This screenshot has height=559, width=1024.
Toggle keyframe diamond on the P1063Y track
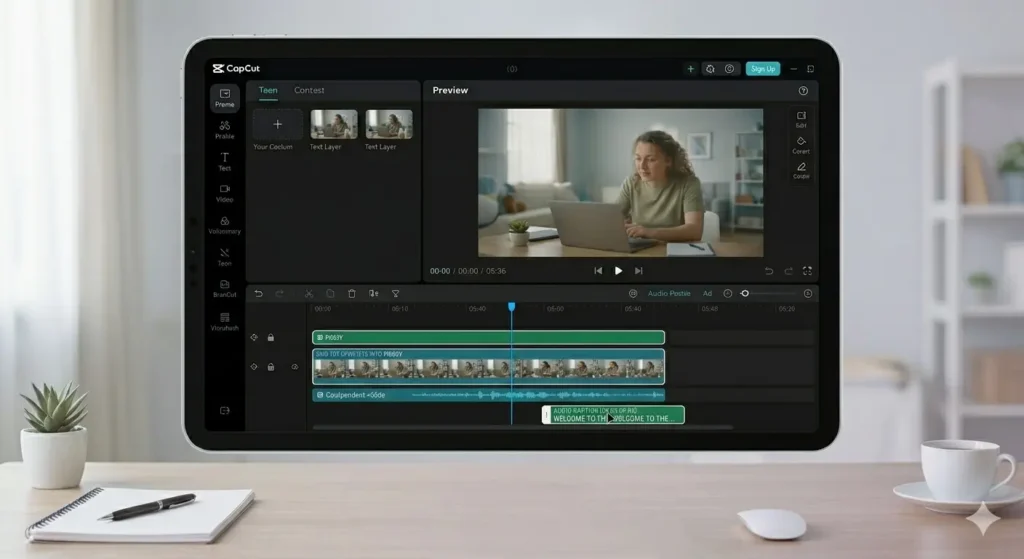pos(254,338)
